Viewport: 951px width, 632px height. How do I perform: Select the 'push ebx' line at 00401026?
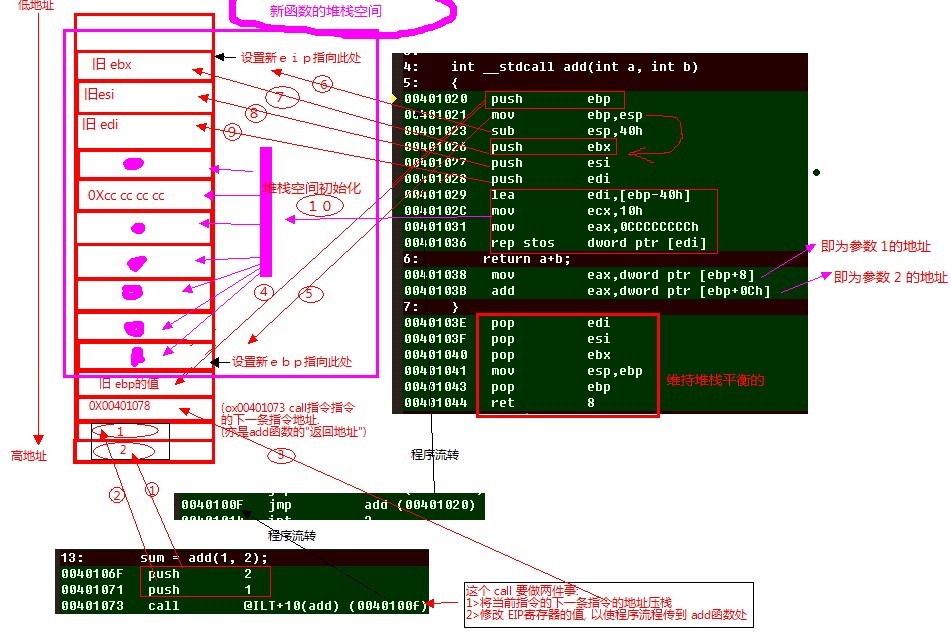(x=550, y=147)
